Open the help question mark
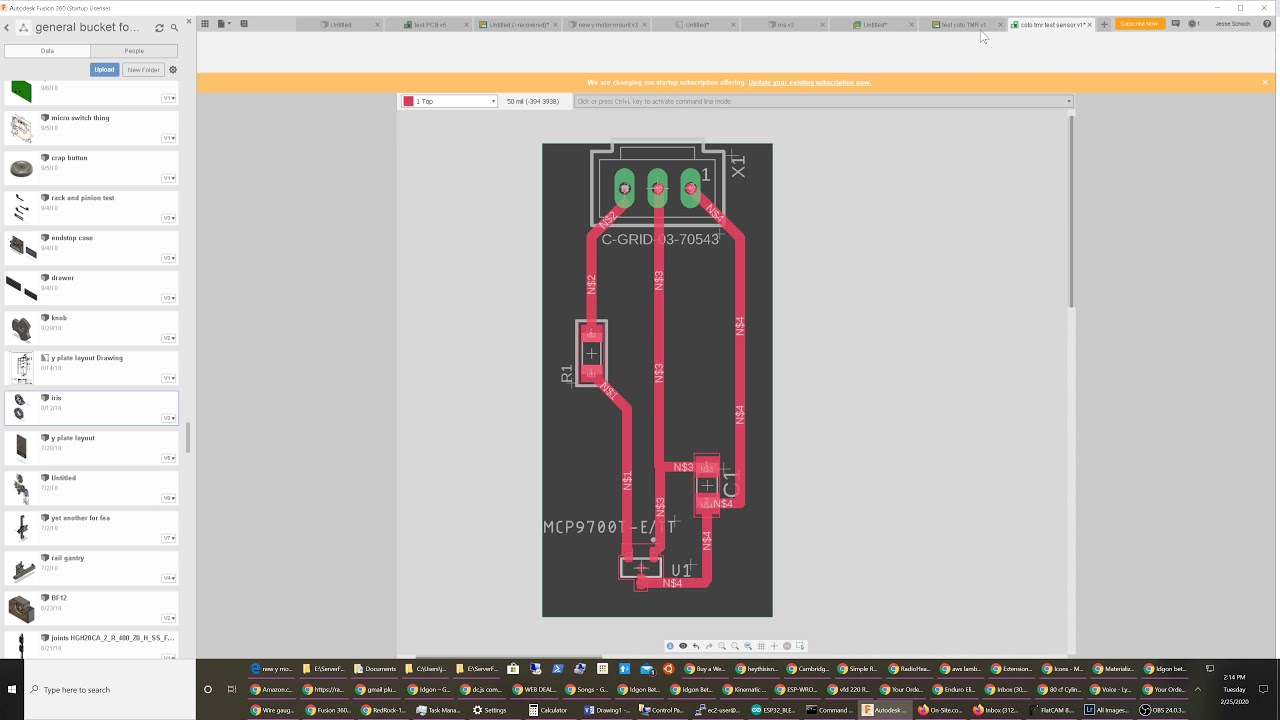Screen dimensions: 1280x720 [1265, 24]
